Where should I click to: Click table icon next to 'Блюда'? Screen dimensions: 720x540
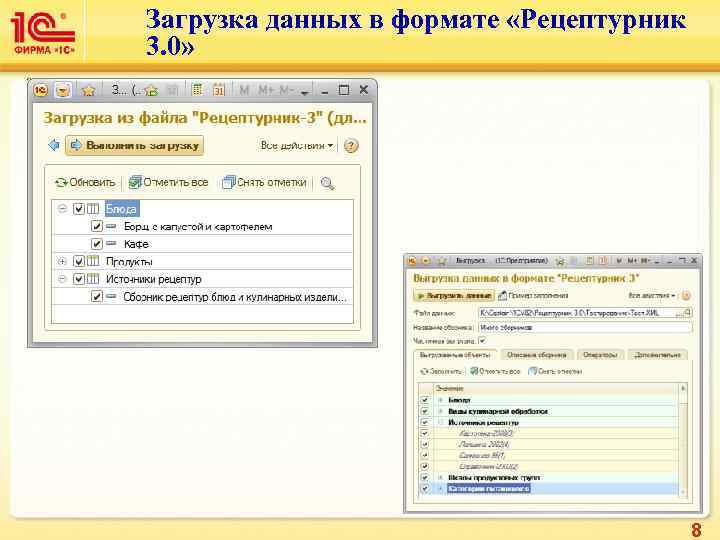tap(93, 209)
